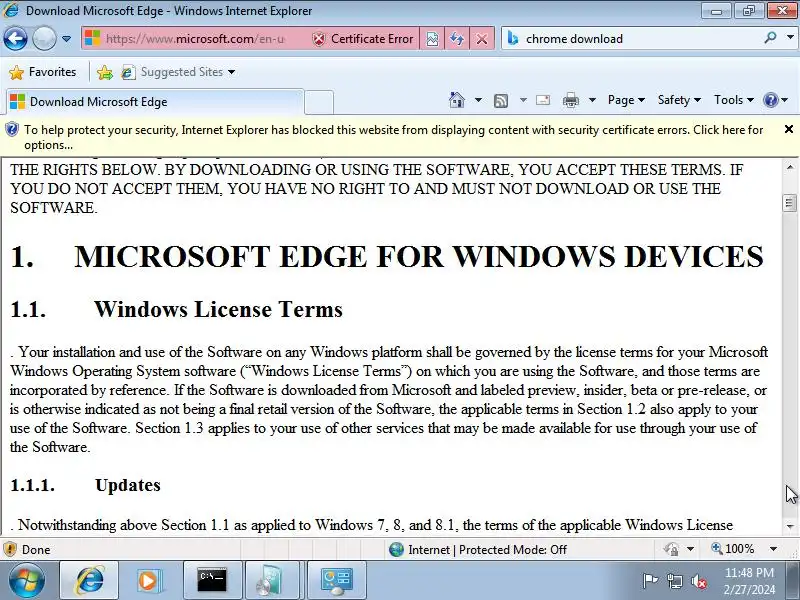Click the Print icon
Image resolution: width=800 pixels, height=600 pixels.
570,101
